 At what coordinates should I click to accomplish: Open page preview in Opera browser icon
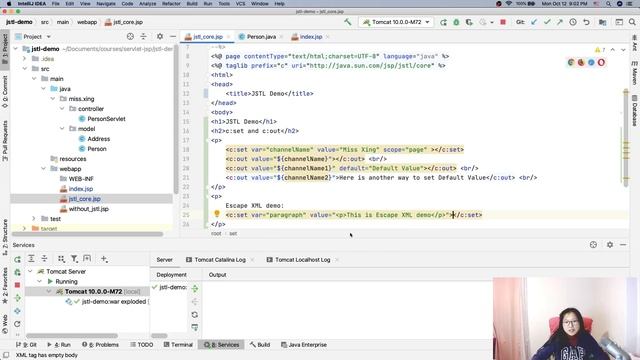point(601,62)
